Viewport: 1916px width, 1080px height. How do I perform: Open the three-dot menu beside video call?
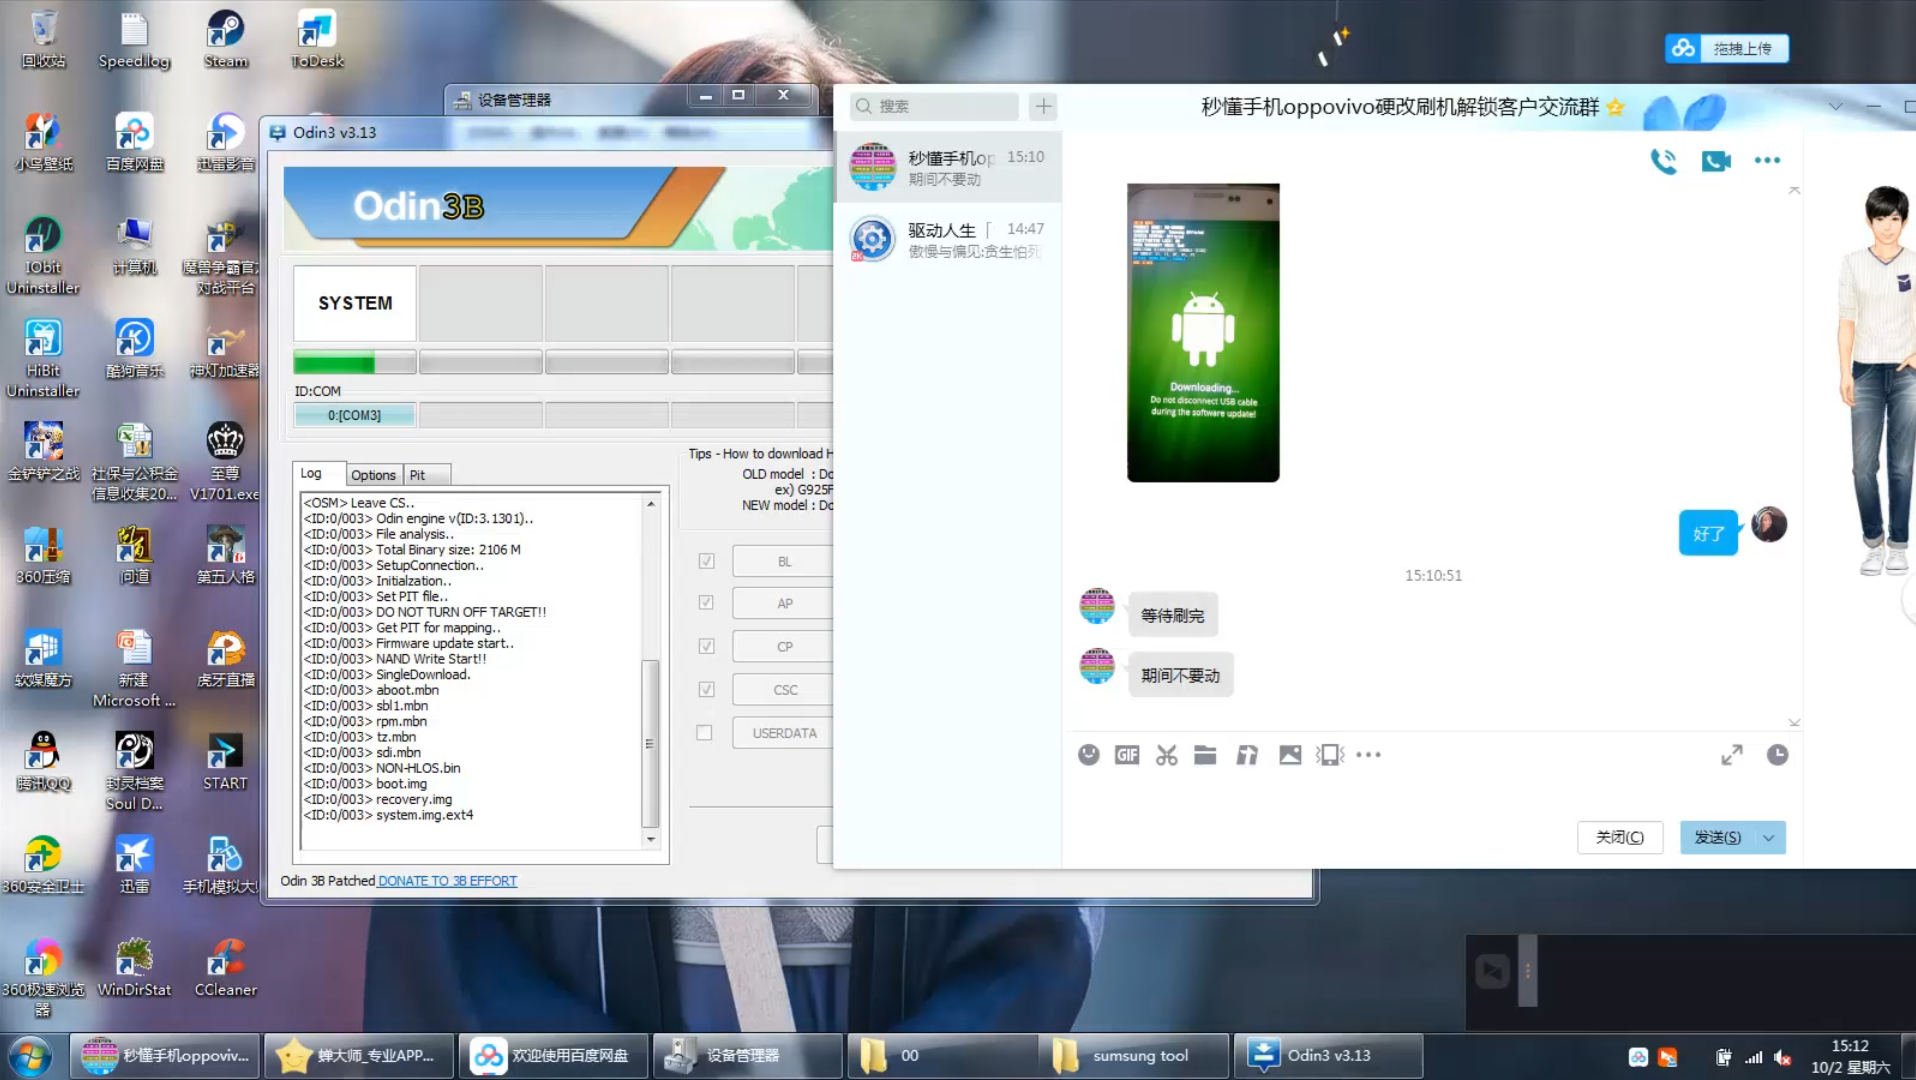pyautogui.click(x=1767, y=160)
